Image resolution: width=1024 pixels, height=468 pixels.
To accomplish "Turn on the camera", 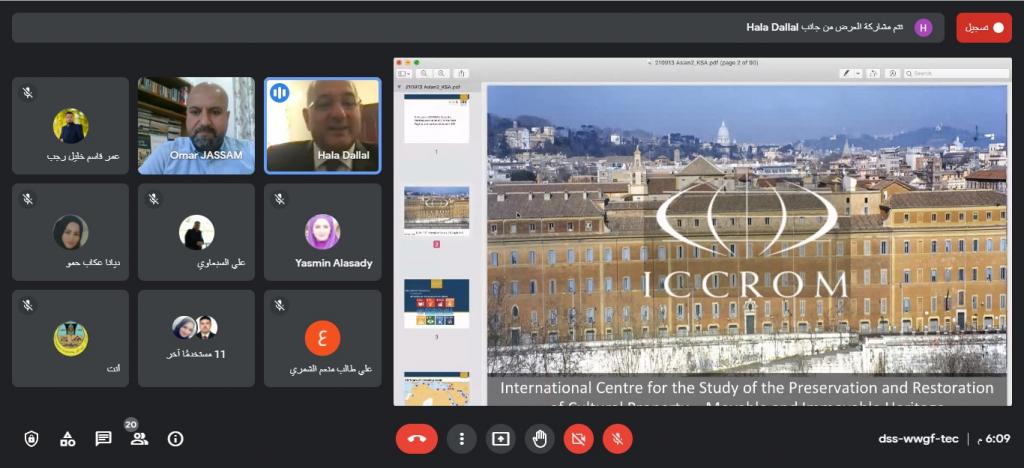I will tap(578, 438).
